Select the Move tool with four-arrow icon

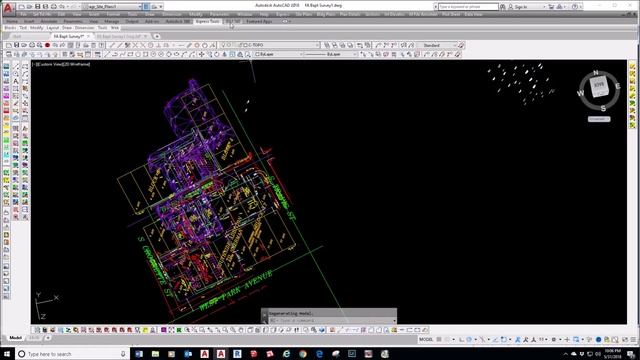point(201,54)
